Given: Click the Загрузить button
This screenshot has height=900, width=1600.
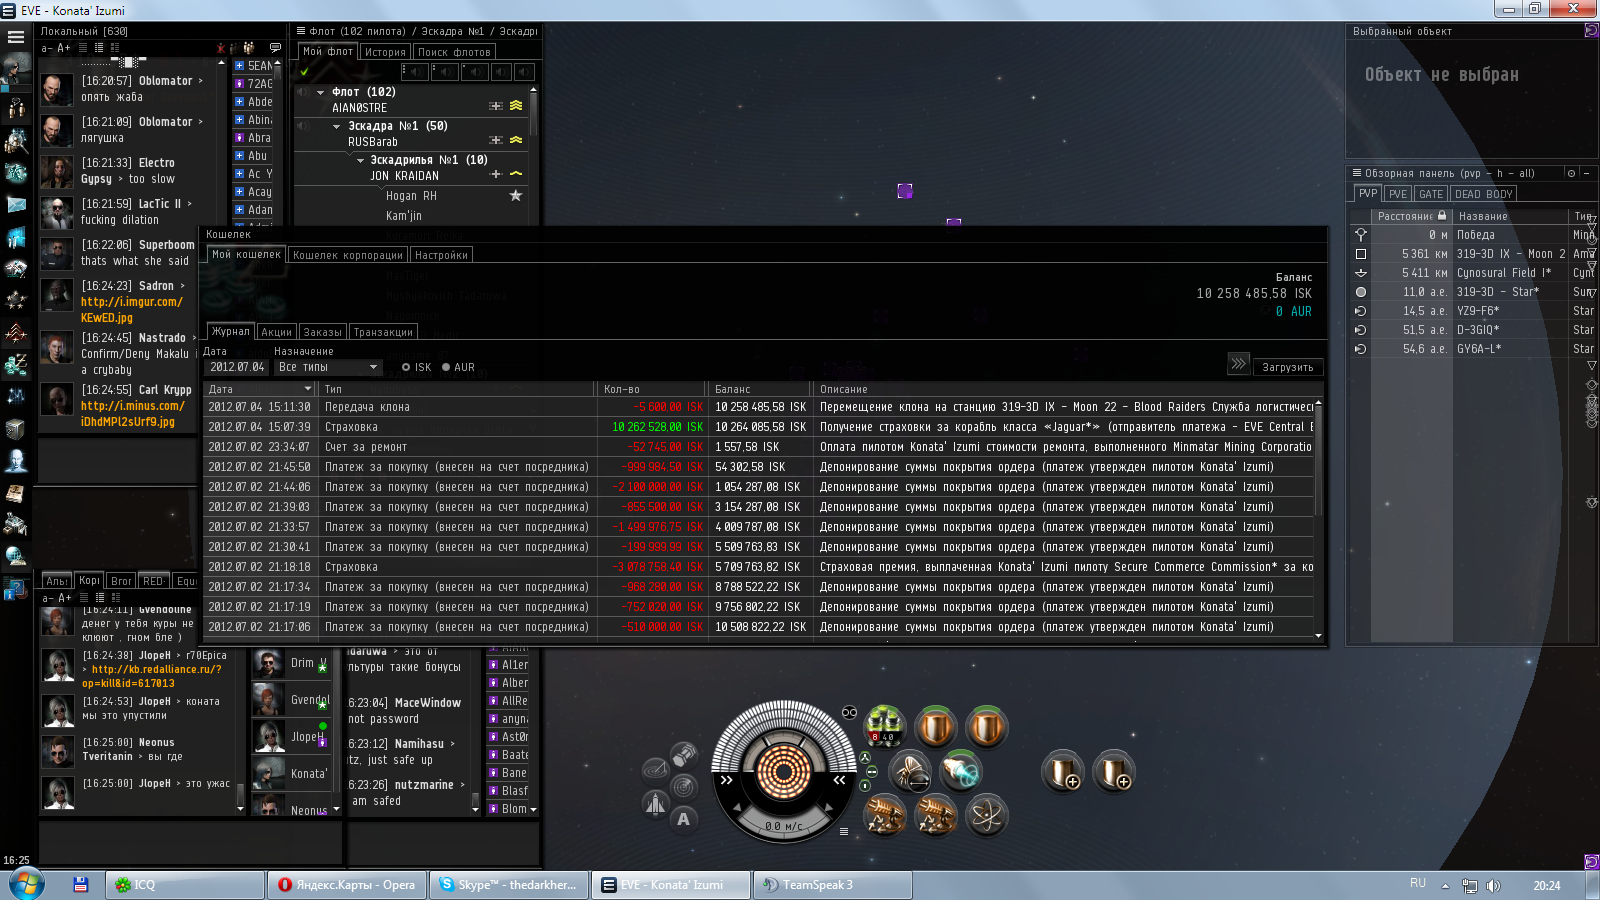Looking at the screenshot, I should tap(1288, 367).
